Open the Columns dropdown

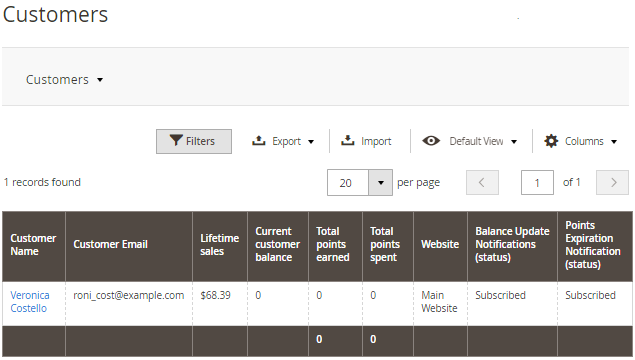tap(580, 141)
